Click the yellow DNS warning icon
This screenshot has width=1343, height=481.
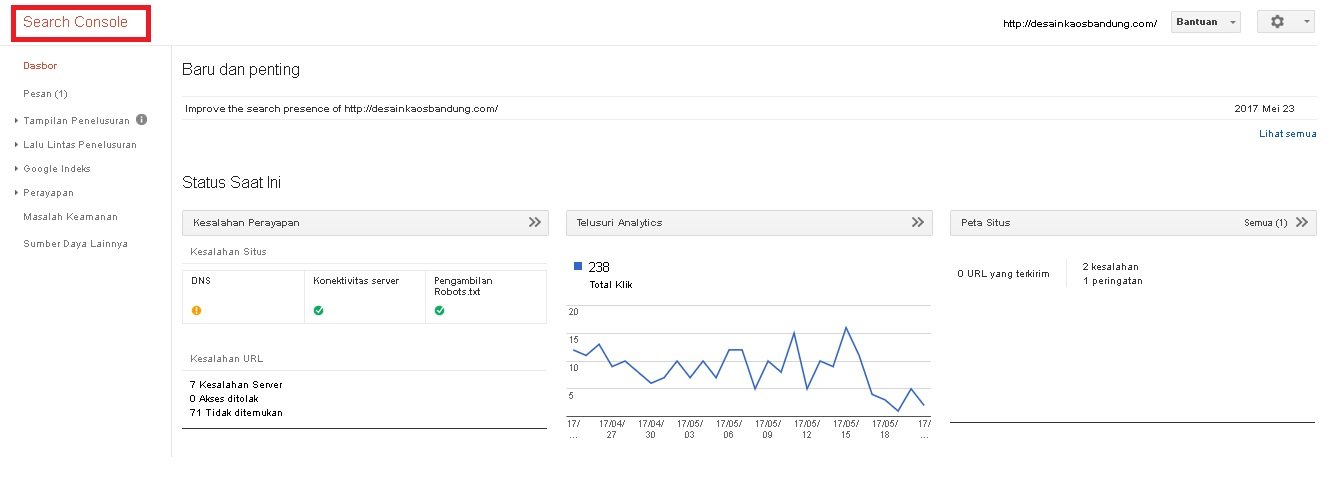click(196, 311)
